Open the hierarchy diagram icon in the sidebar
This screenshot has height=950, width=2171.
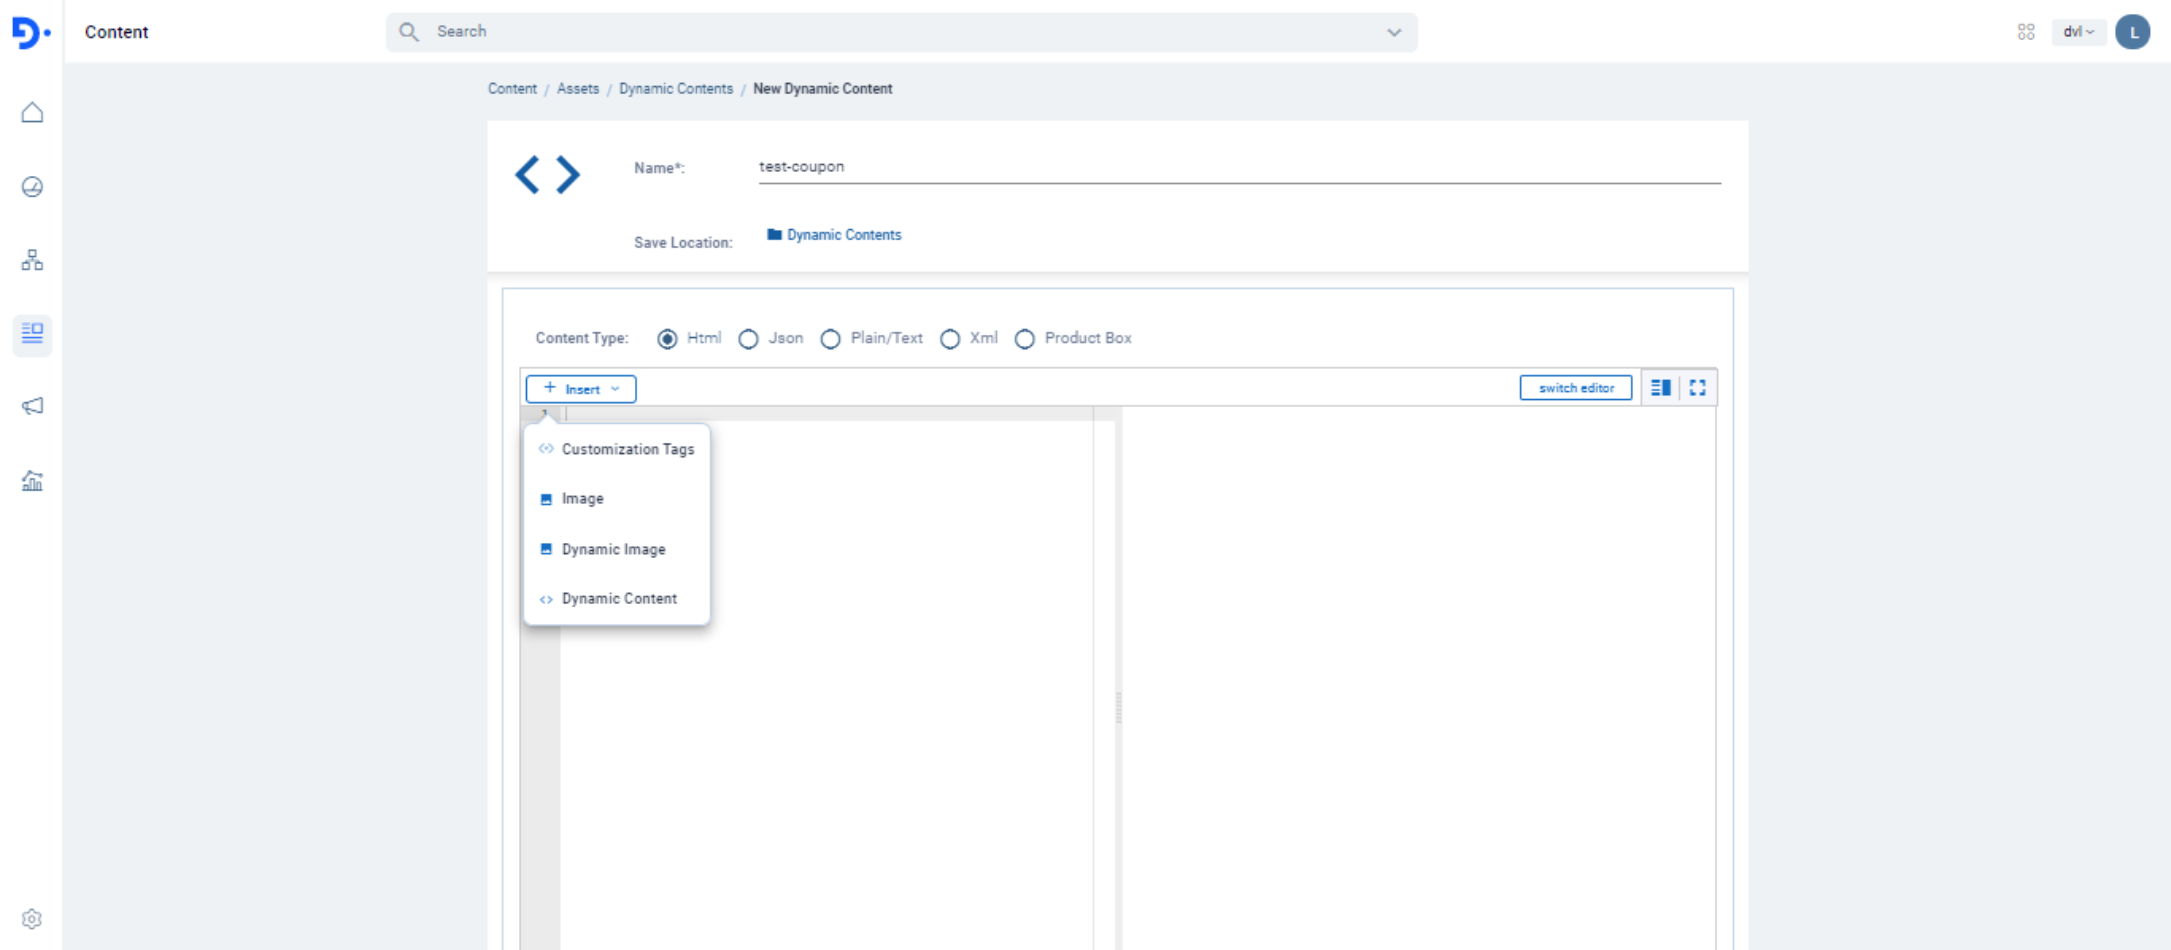pos(32,260)
